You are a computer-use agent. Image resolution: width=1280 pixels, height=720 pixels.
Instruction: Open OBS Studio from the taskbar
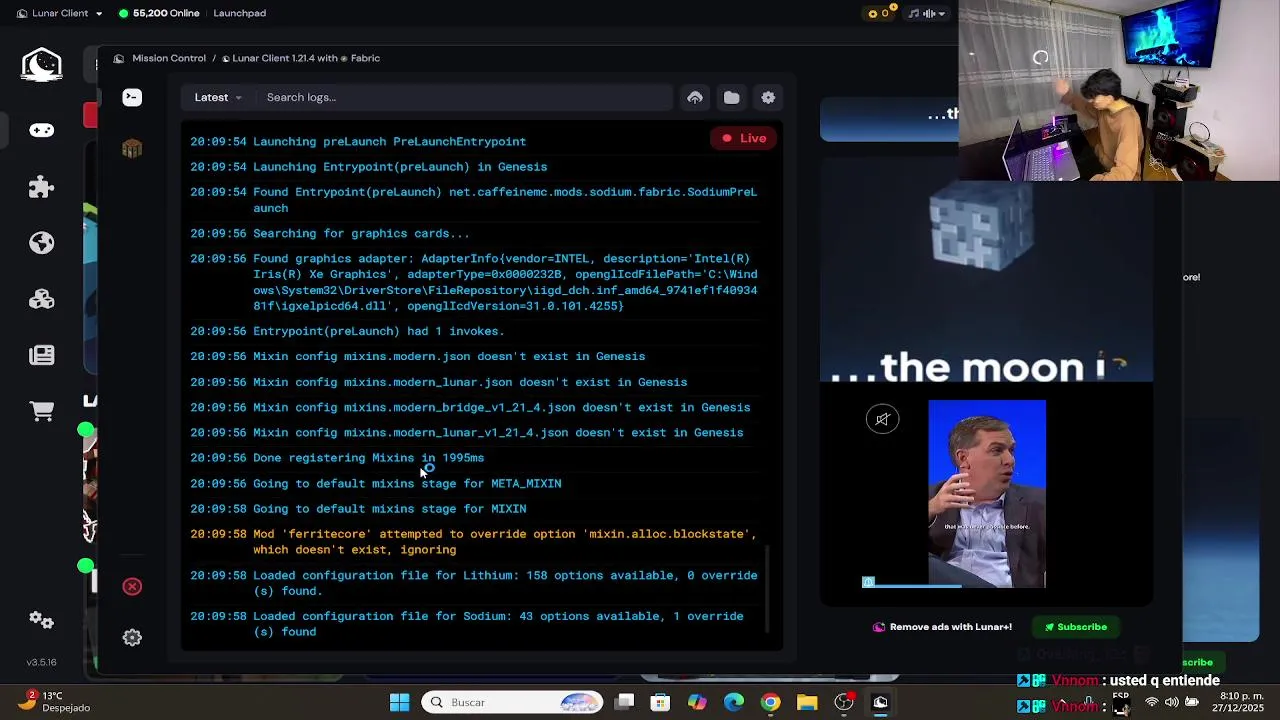pos(844,702)
